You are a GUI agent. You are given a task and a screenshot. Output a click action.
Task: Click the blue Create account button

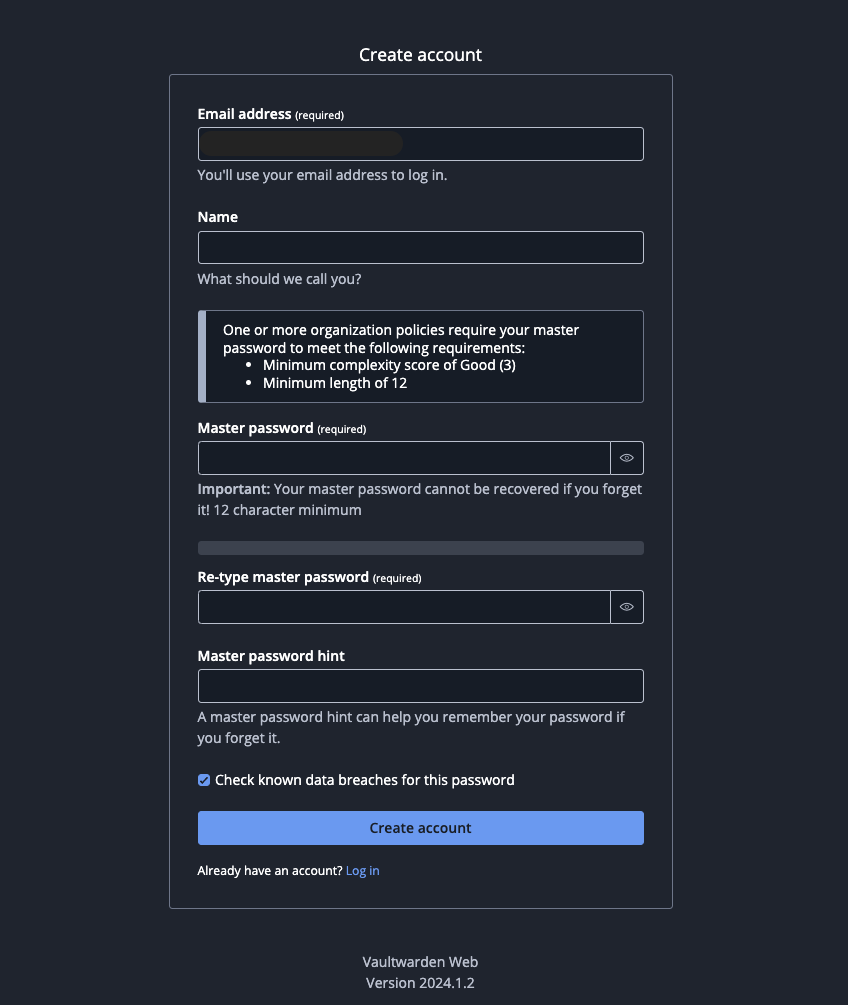coord(420,828)
